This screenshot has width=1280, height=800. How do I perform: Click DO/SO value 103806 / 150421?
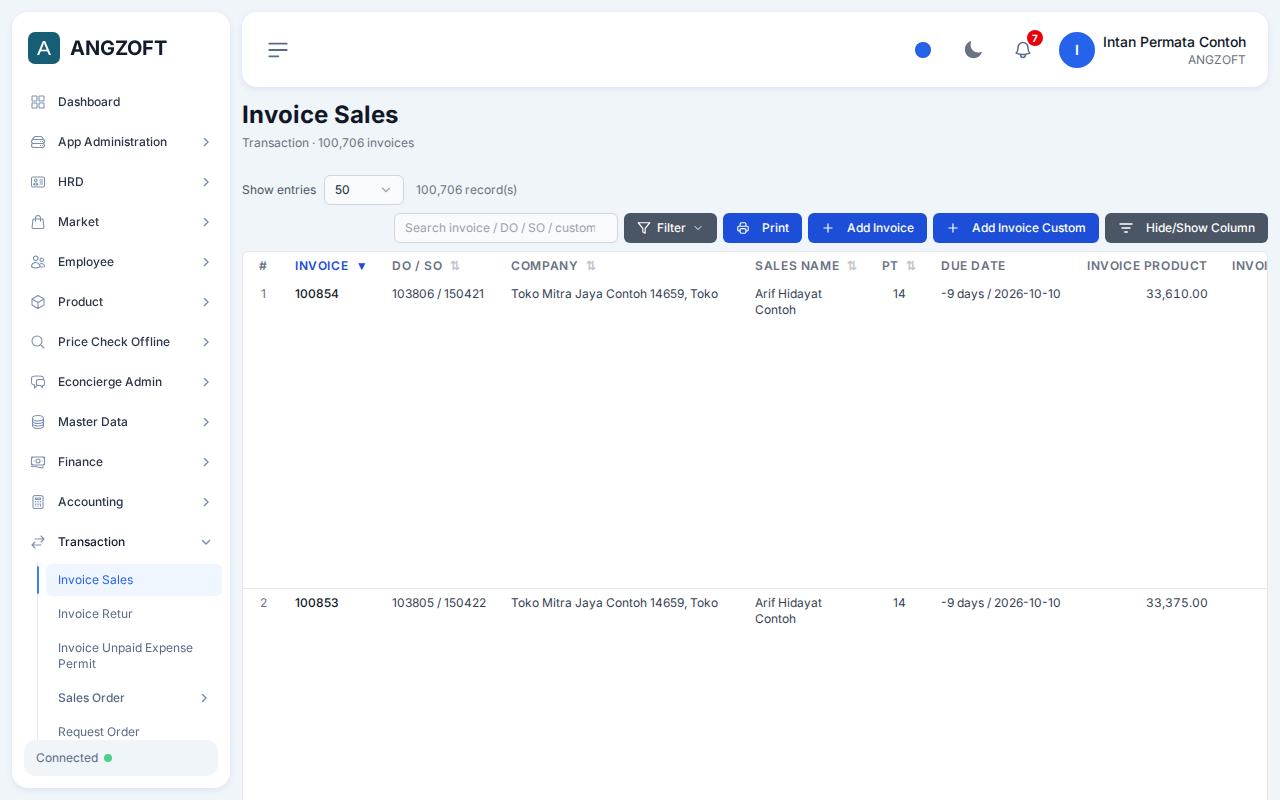pos(438,294)
